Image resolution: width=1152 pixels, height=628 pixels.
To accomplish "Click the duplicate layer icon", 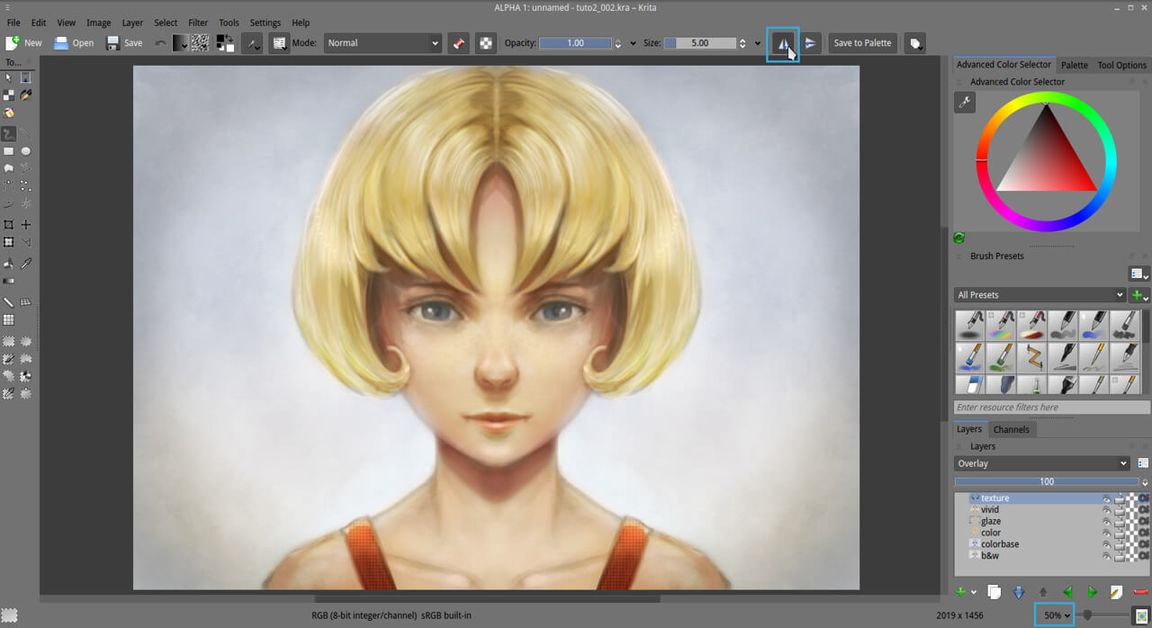I will (994, 592).
